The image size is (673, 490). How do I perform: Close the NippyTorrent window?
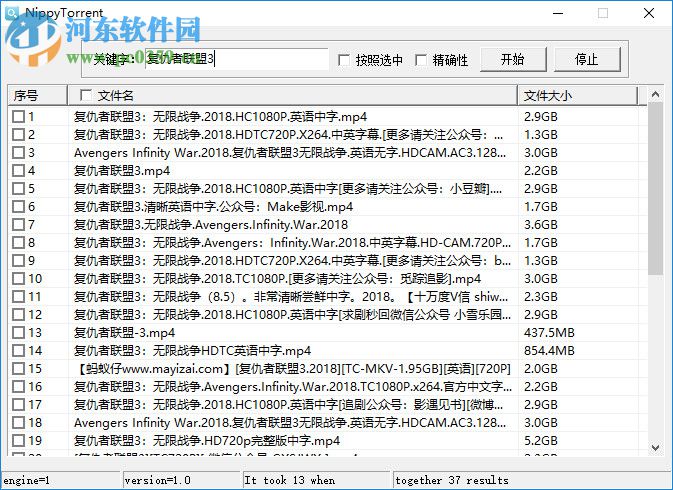pos(649,13)
